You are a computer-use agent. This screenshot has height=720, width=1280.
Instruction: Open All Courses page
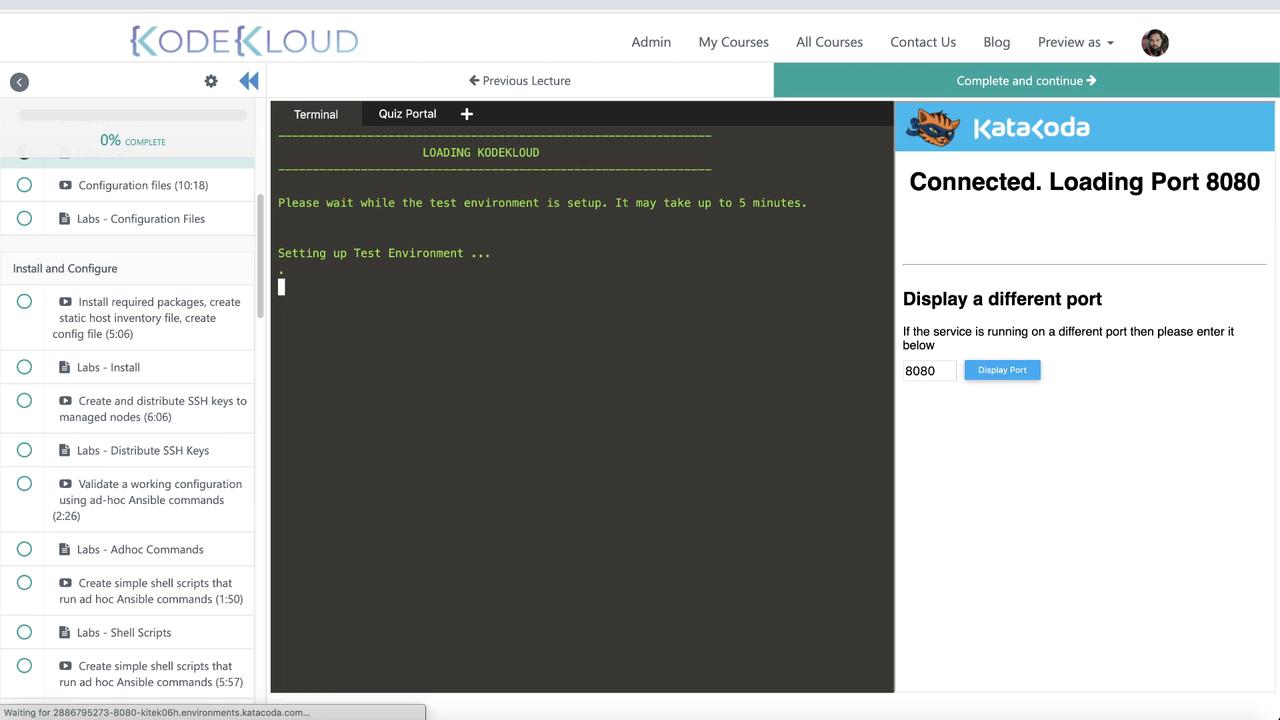coord(829,42)
